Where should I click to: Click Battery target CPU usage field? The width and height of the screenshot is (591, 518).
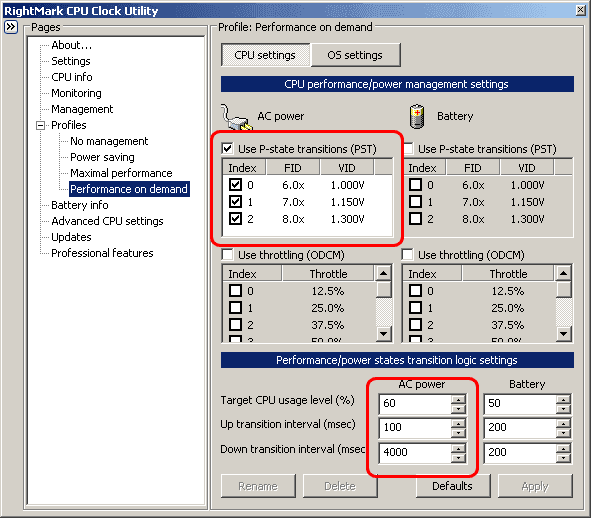click(x=520, y=404)
